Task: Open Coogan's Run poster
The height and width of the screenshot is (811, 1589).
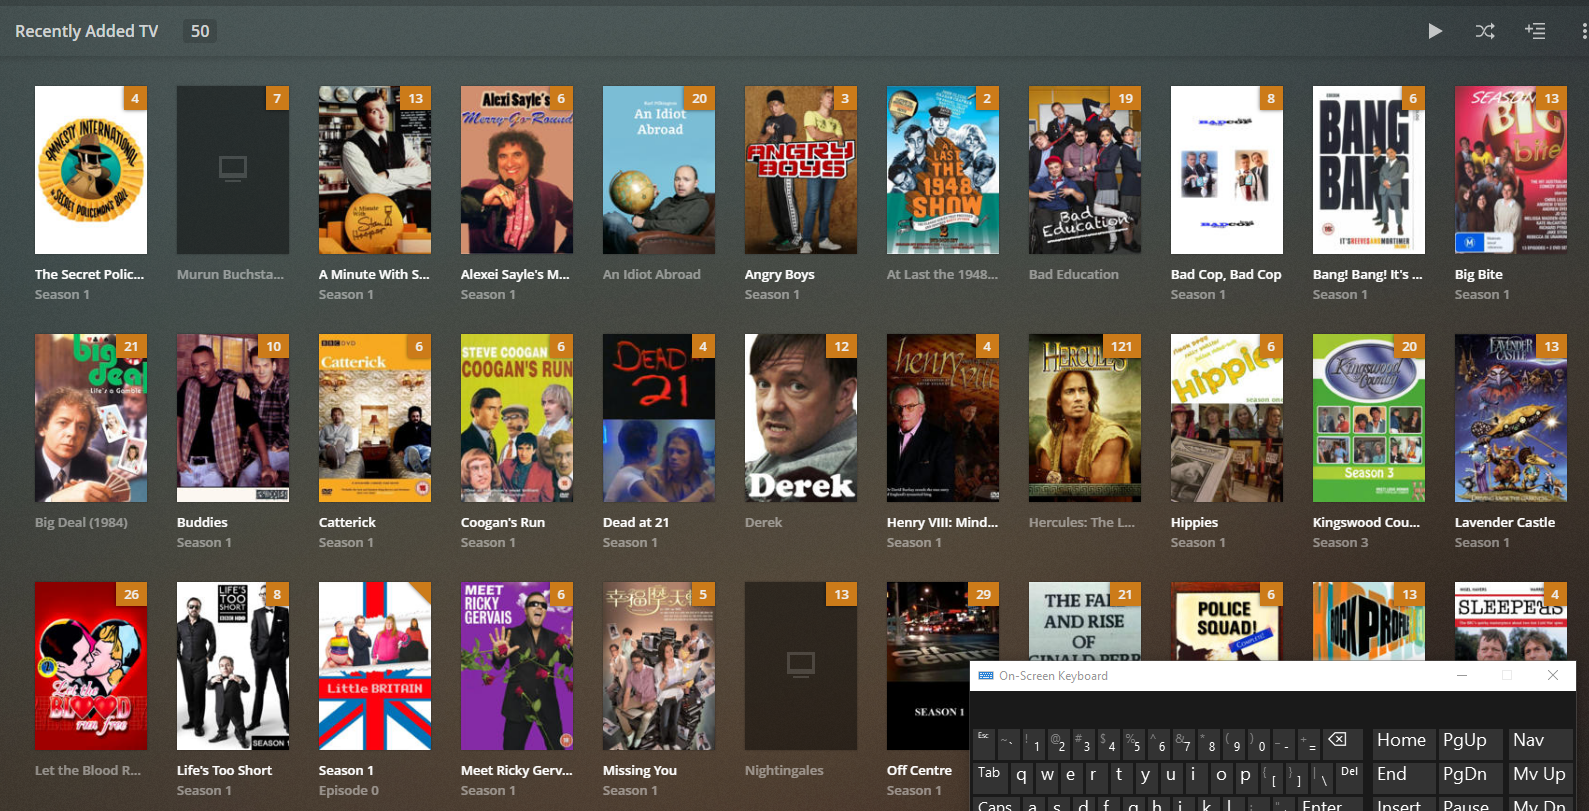Action: (517, 418)
